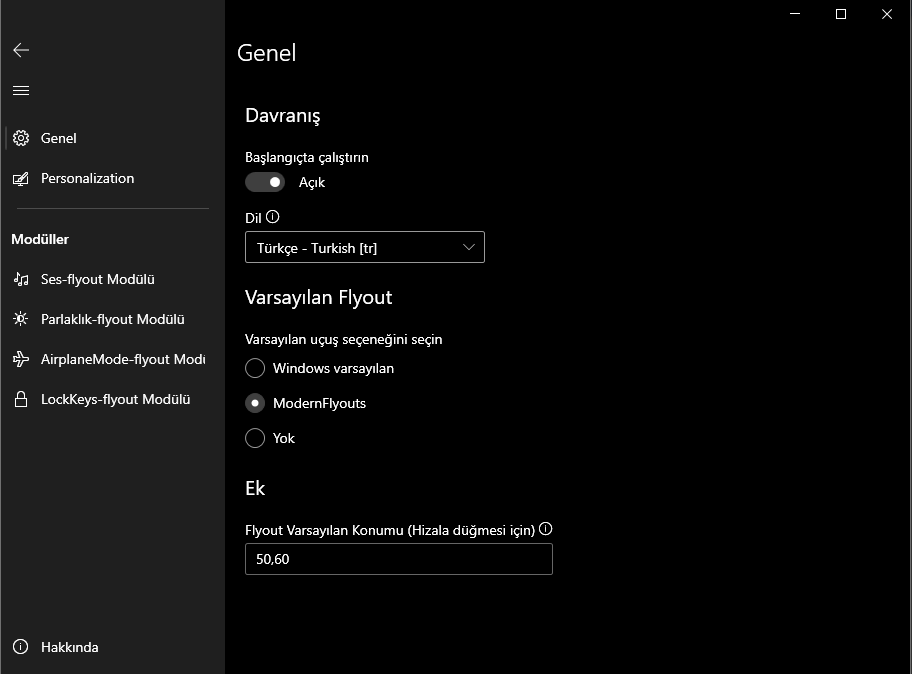Click the flyout position field showing 50,60
Viewport: 912px width, 674px height.
[x=398, y=559]
